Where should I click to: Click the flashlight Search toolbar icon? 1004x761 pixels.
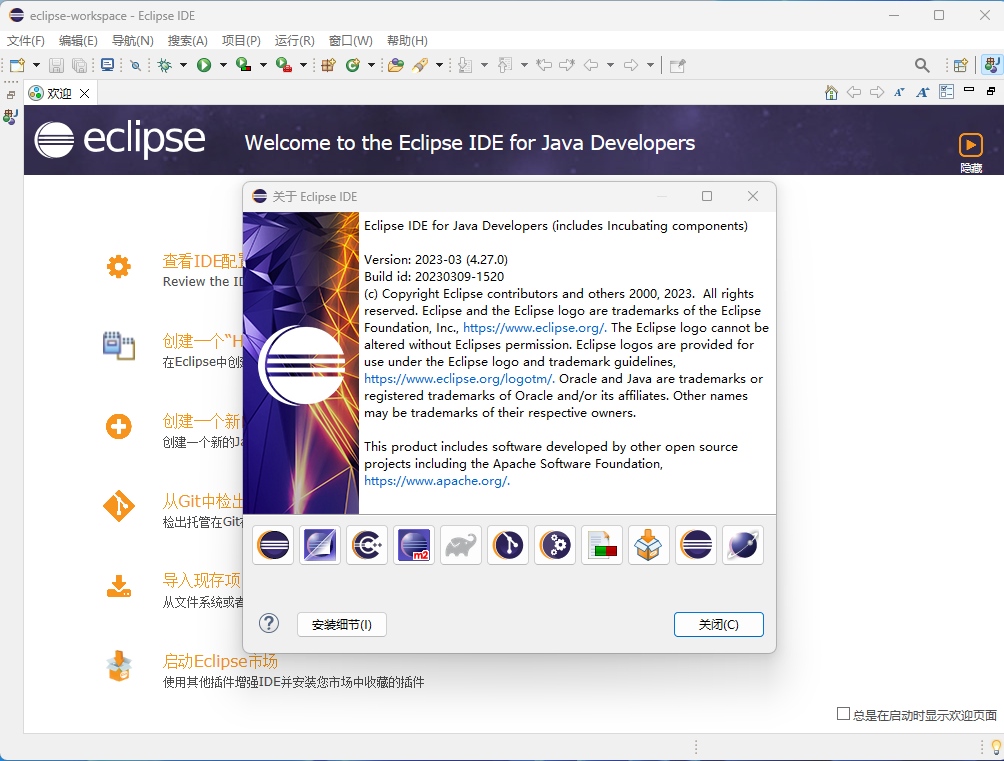tap(420, 65)
